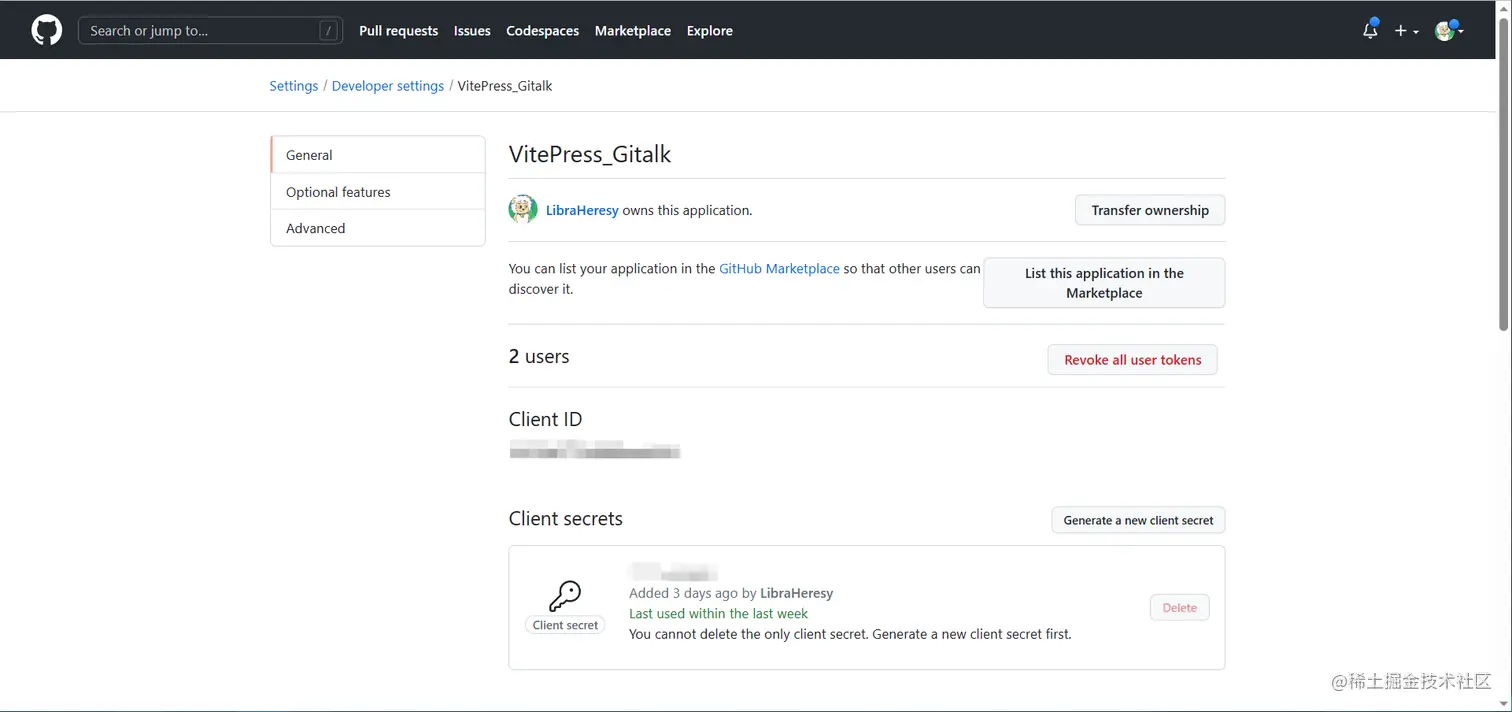This screenshot has width=1512, height=712.
Task: Click the VitePress_Gitalk breadcrumb text
Action: [505, 86]
